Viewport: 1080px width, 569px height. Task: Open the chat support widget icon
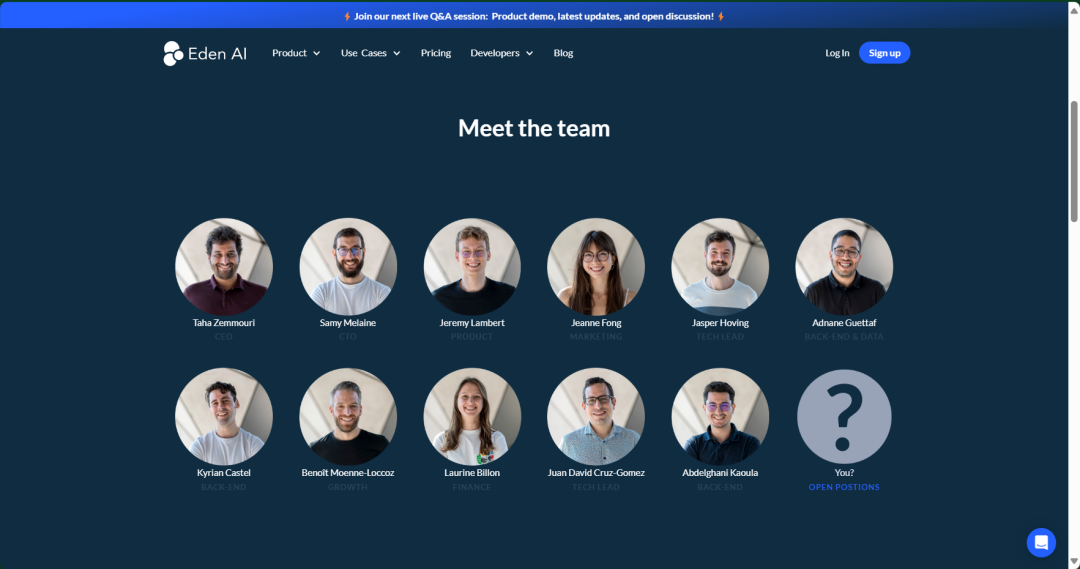pos(1041,542)
